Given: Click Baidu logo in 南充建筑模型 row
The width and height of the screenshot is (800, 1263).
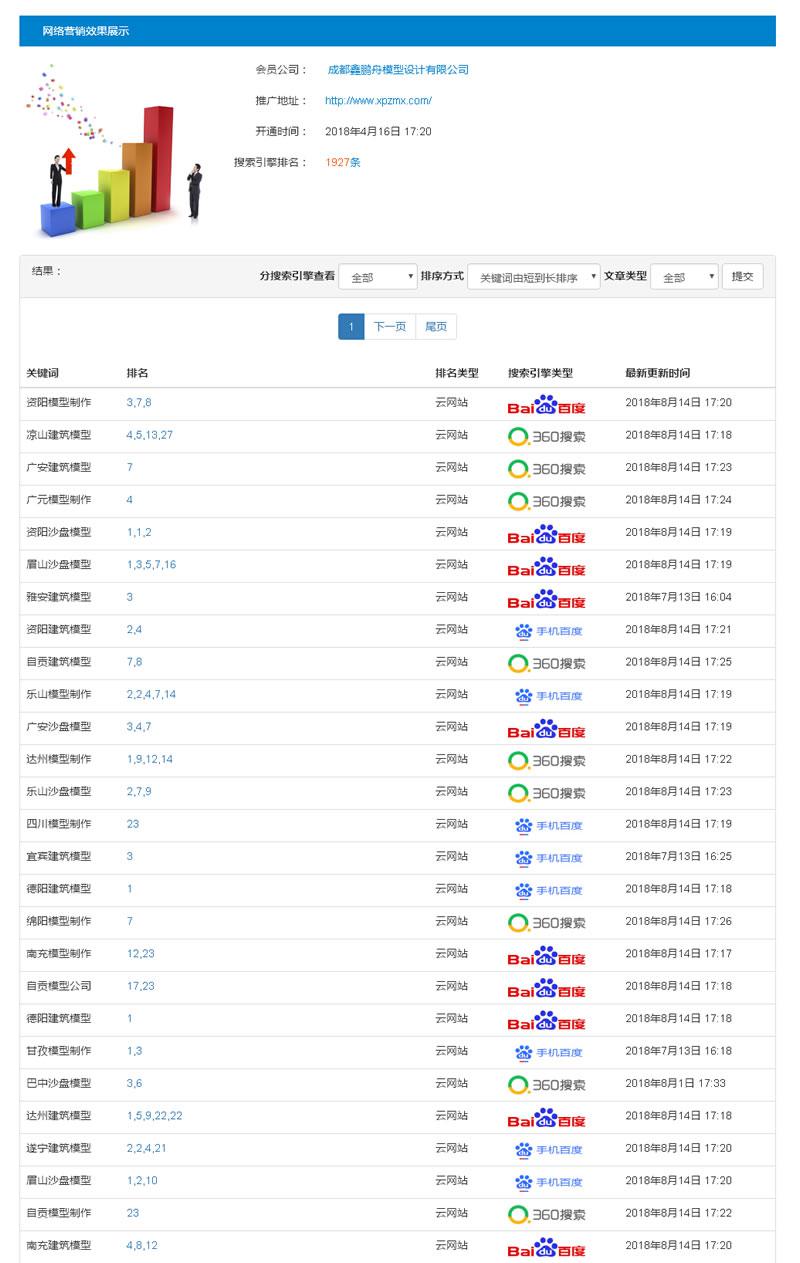Looking at the screenshot, I should (x=546, y=1247).
